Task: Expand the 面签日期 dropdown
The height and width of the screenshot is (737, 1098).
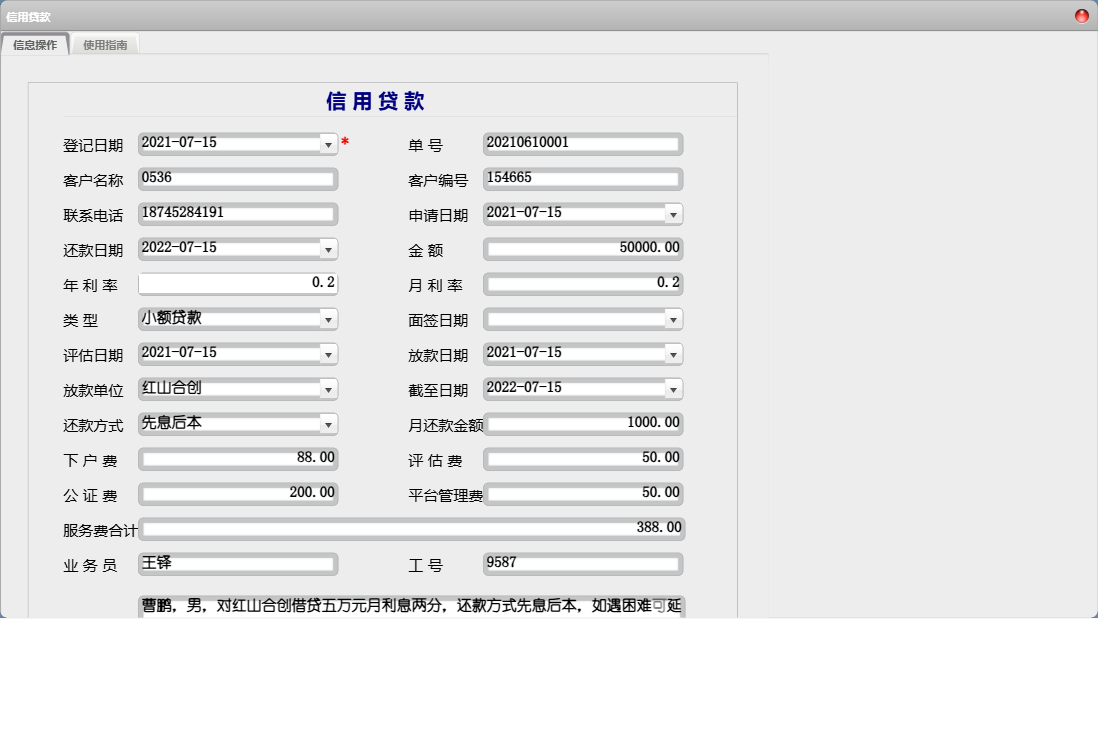Action: pos(674,319)
